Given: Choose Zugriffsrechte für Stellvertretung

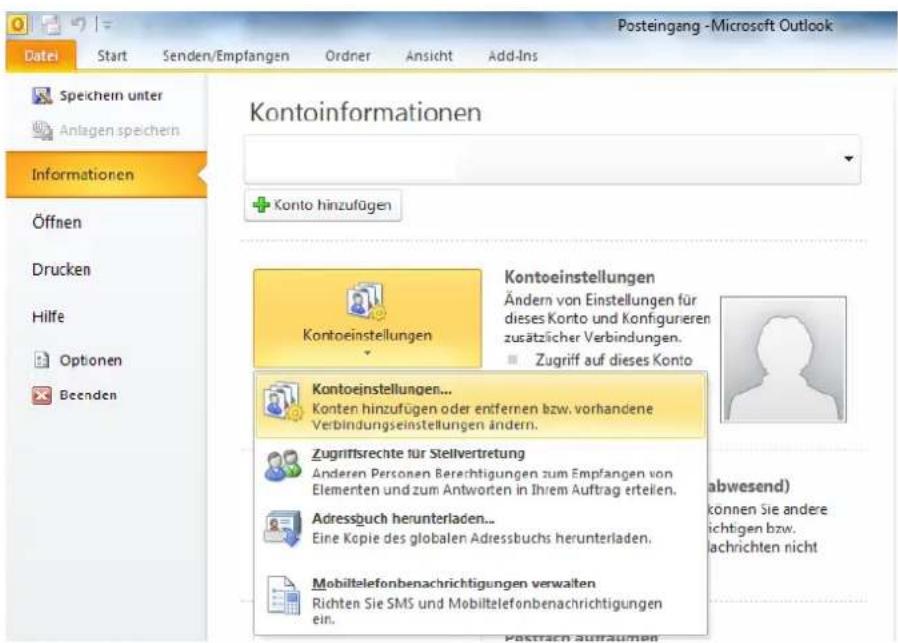Looking at the screenshot, I should [x=480, y=471].
